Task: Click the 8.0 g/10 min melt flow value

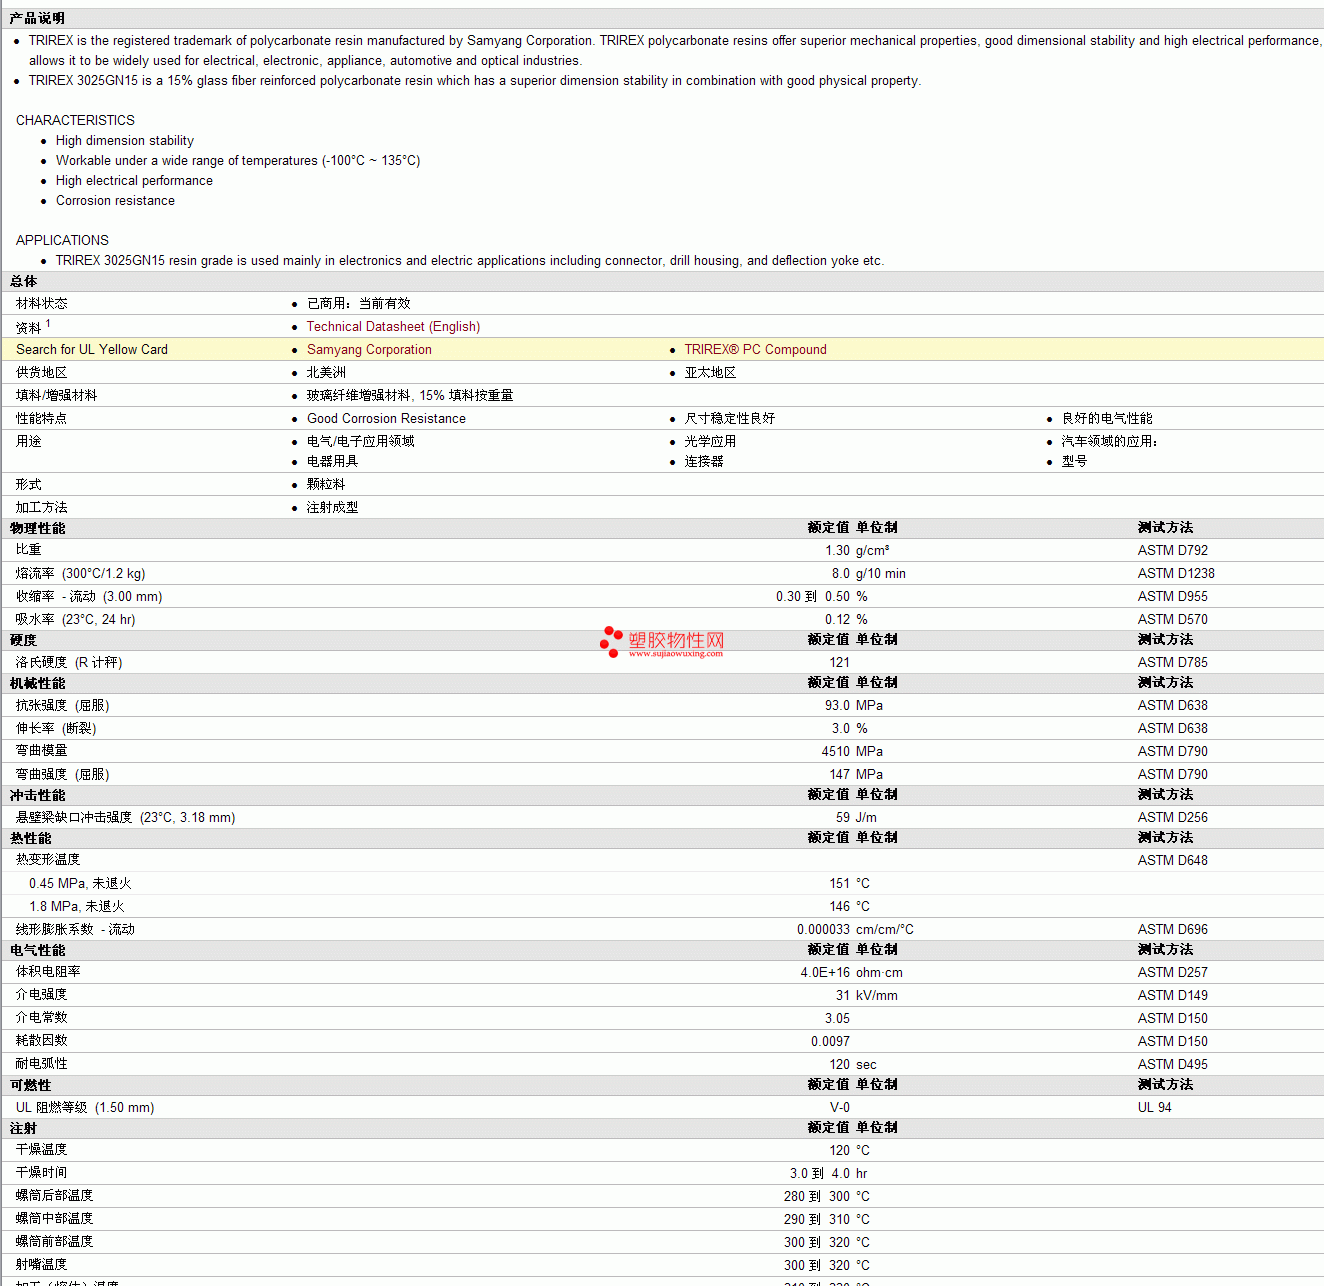Action: (868, 574)
